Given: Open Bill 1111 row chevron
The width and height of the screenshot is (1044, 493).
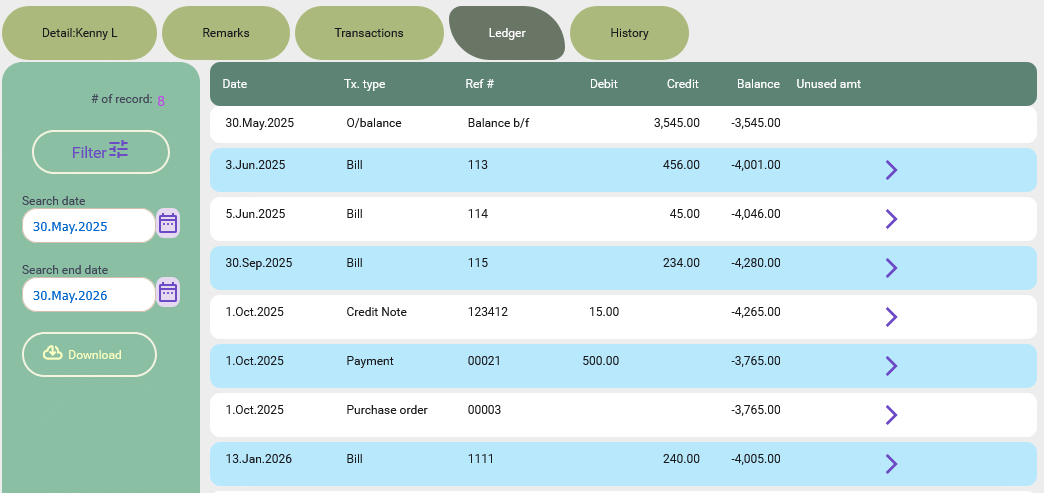Looking at the screenshot, I should click(892, 464).
